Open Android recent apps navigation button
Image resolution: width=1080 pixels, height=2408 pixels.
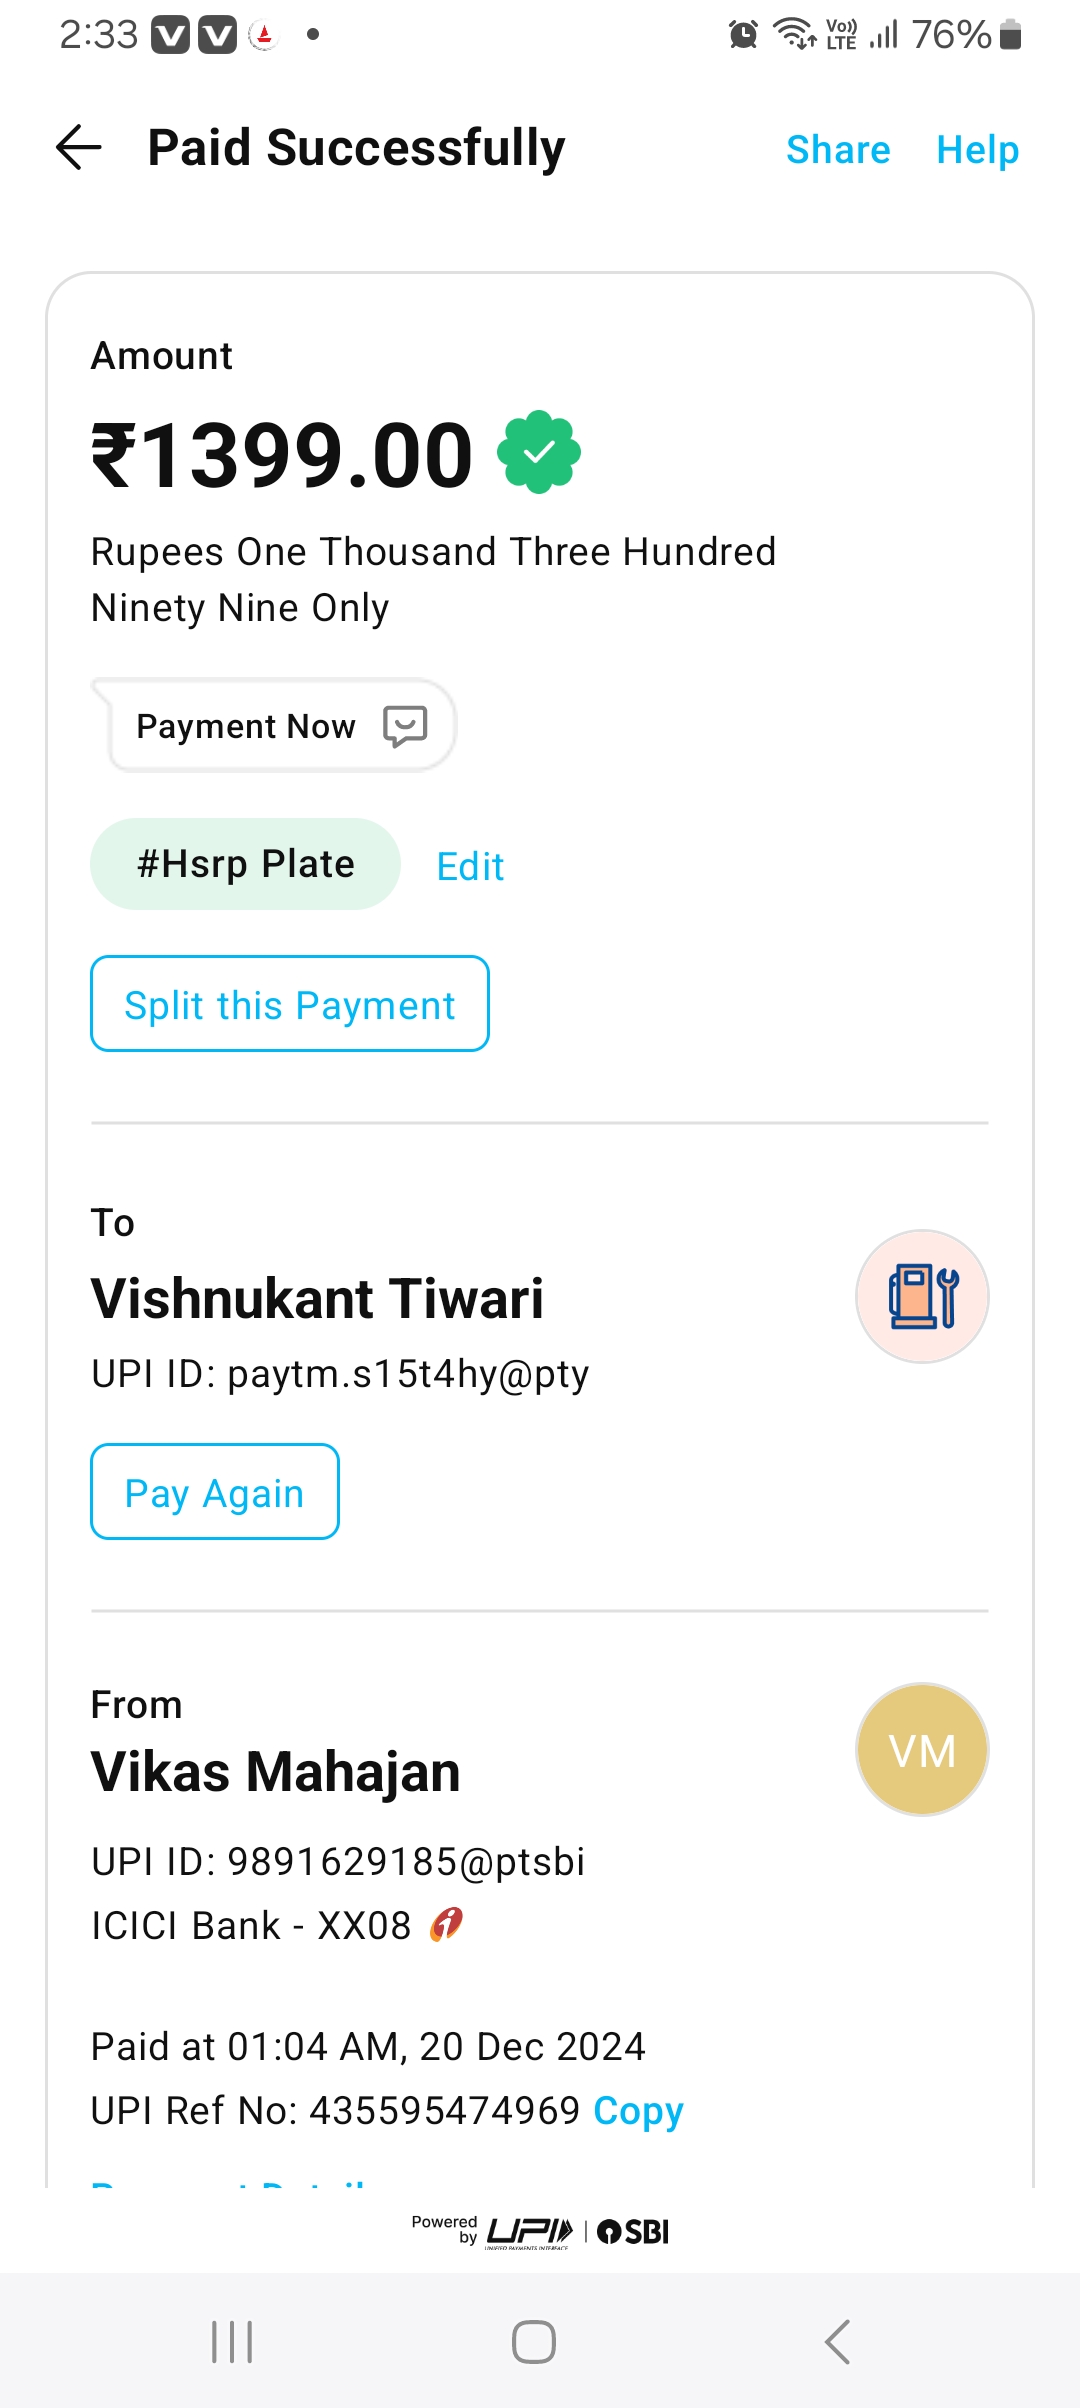click(232, 2342)
